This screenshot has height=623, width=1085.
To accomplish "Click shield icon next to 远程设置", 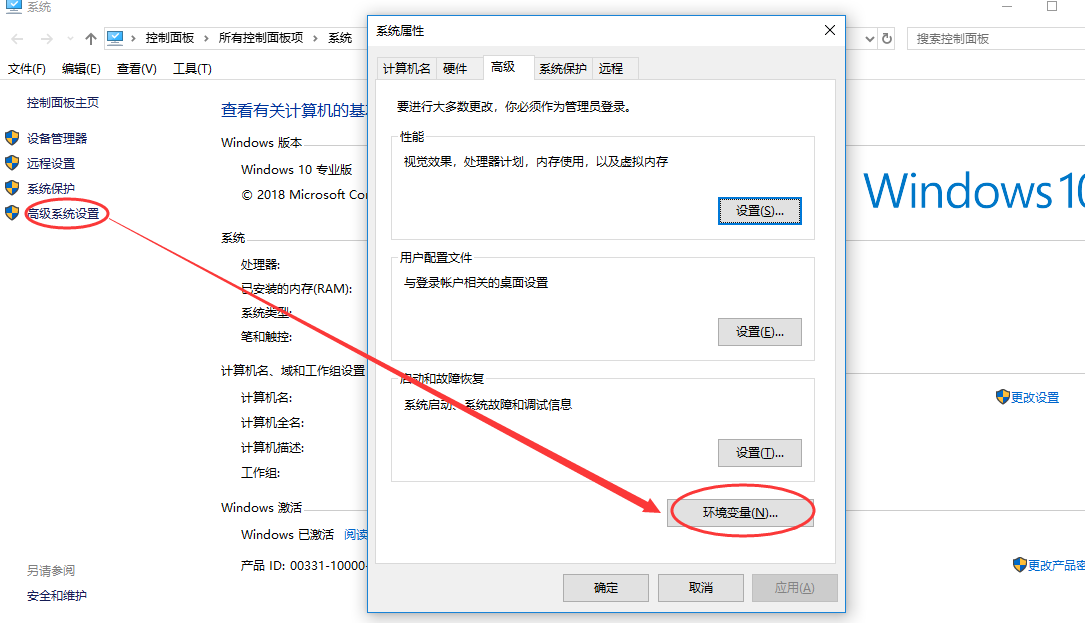I will point(12,163).
